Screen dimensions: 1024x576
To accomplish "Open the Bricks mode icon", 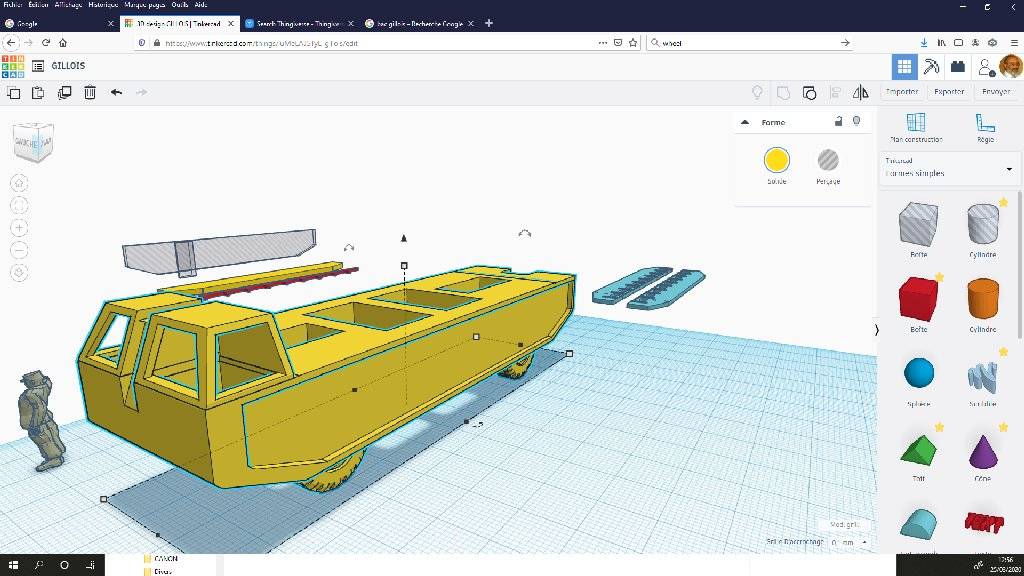I will pos(958,67).
